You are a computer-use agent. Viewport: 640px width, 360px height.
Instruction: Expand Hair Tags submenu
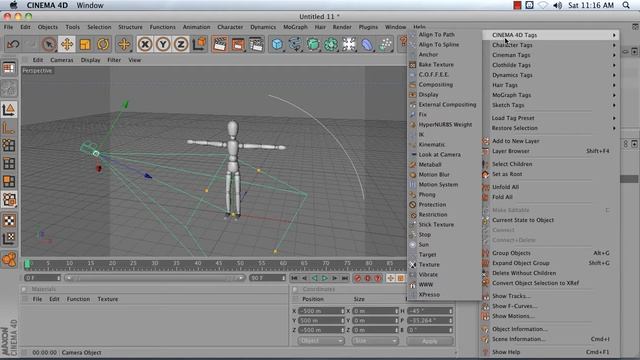[x=551, y=85]
